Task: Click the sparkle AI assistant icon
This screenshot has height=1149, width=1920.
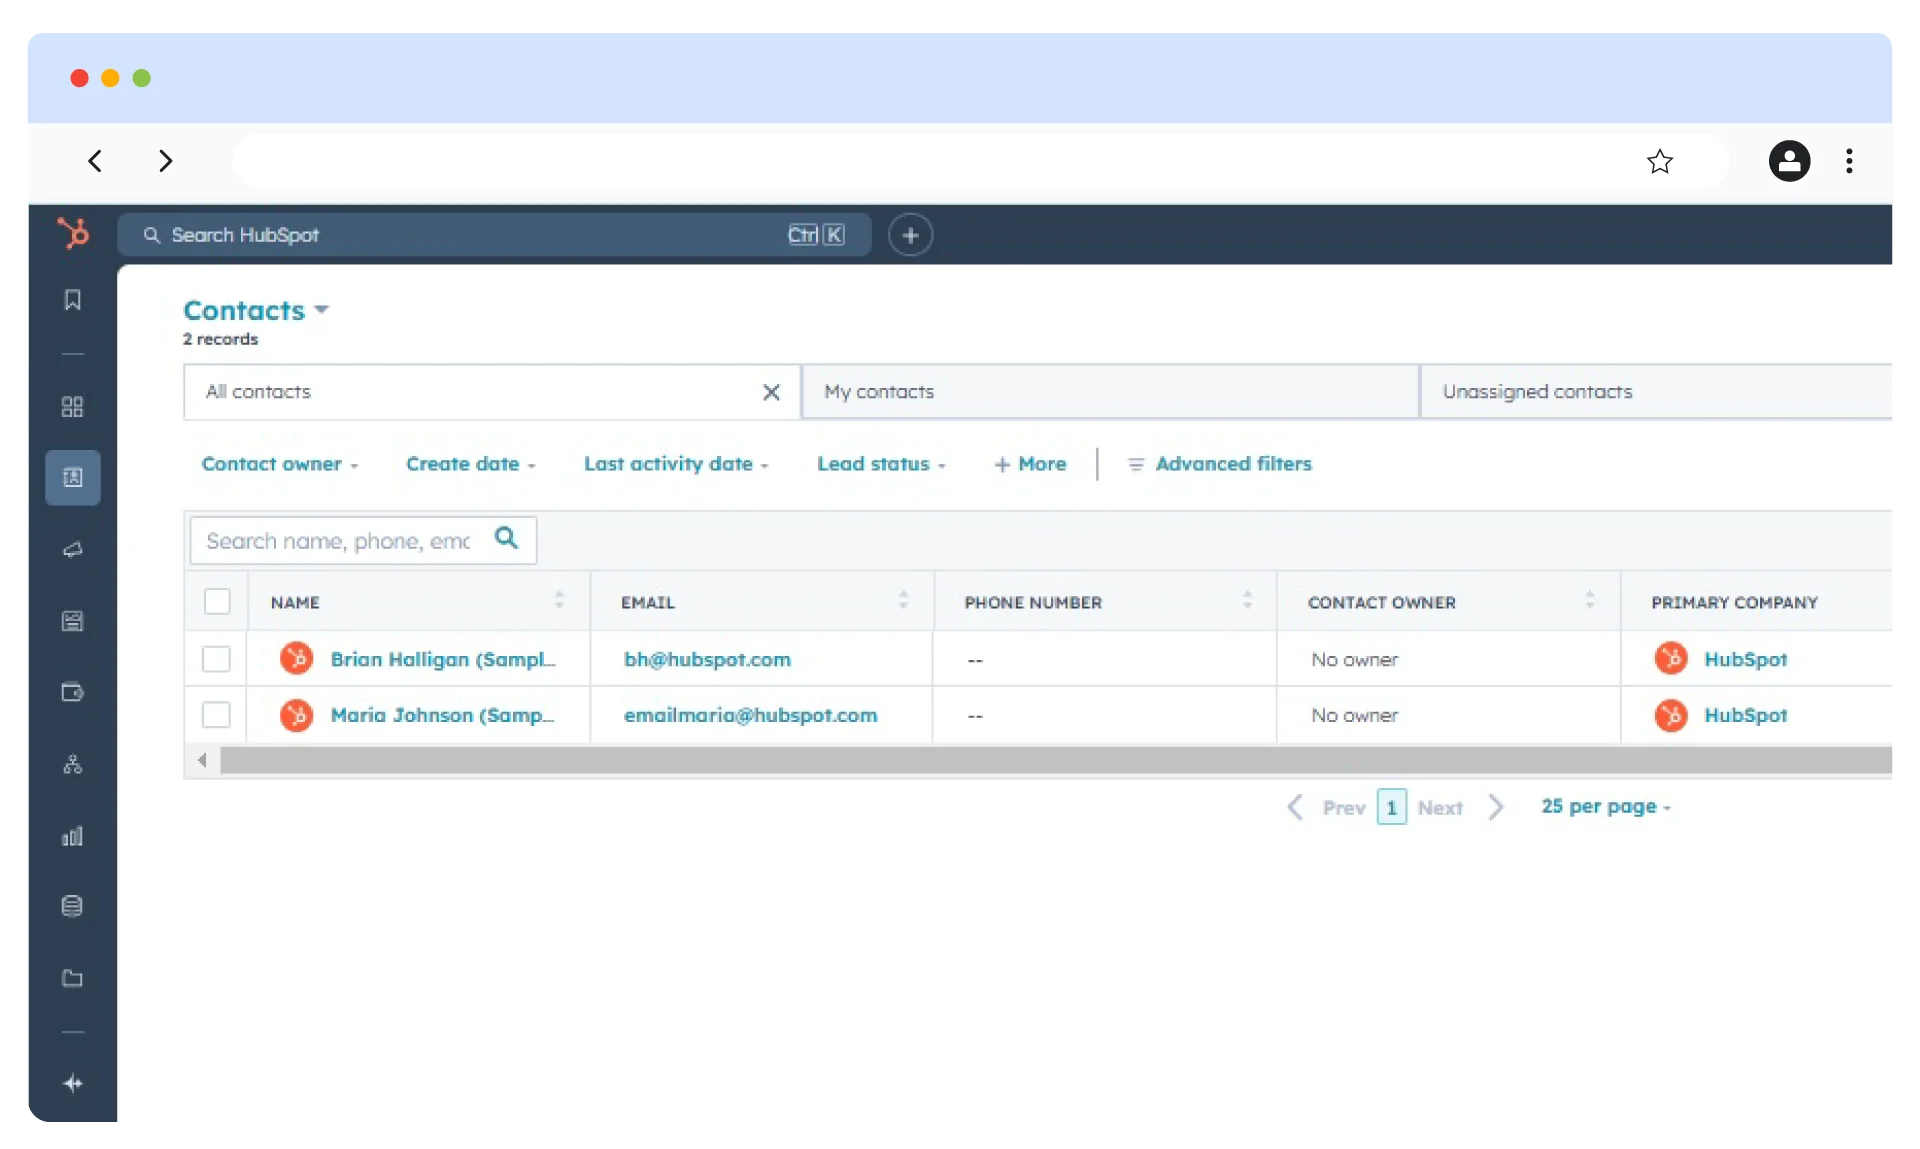Action: [73, 1083]
